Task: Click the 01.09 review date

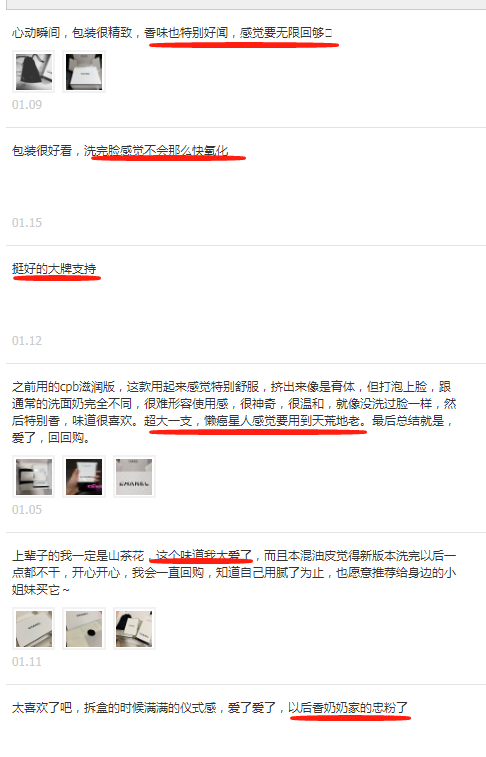Action: [27, 105]
